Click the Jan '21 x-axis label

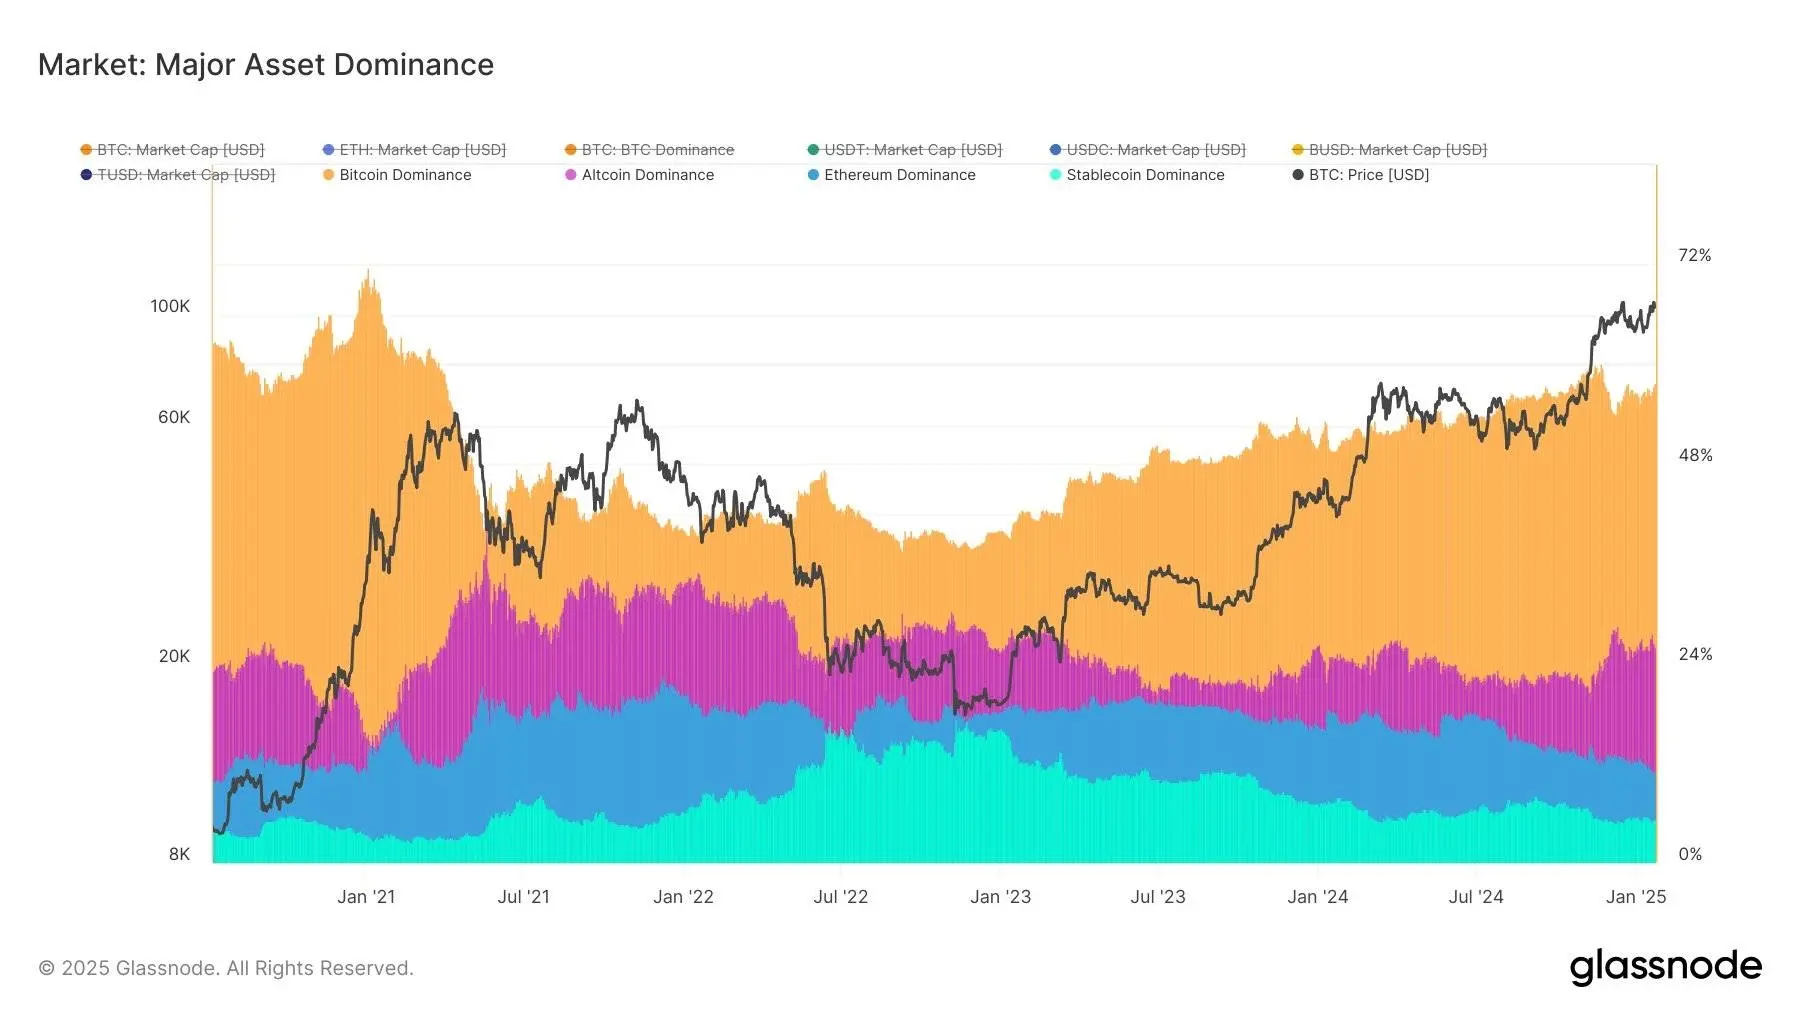[366, 897]
